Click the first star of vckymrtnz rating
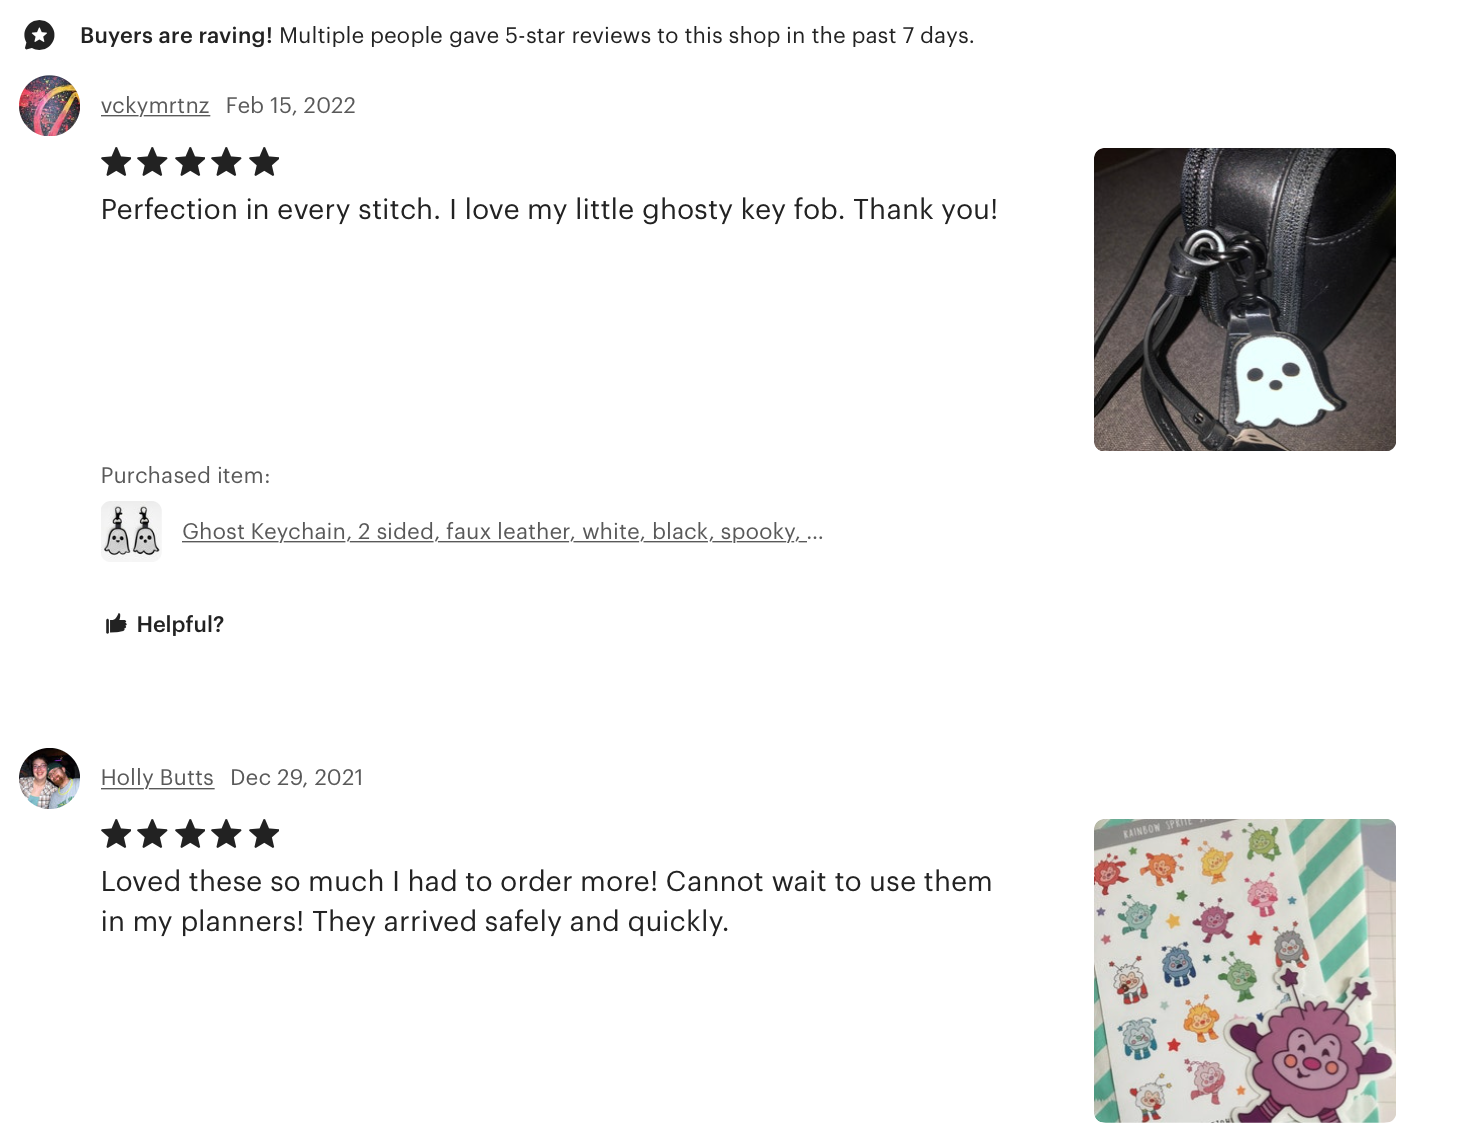1483x1135 pixels. click(117, 162)
